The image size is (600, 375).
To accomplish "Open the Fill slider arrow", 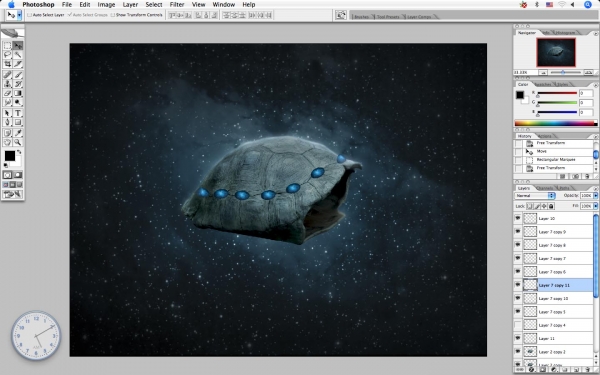I will [595, 206].
